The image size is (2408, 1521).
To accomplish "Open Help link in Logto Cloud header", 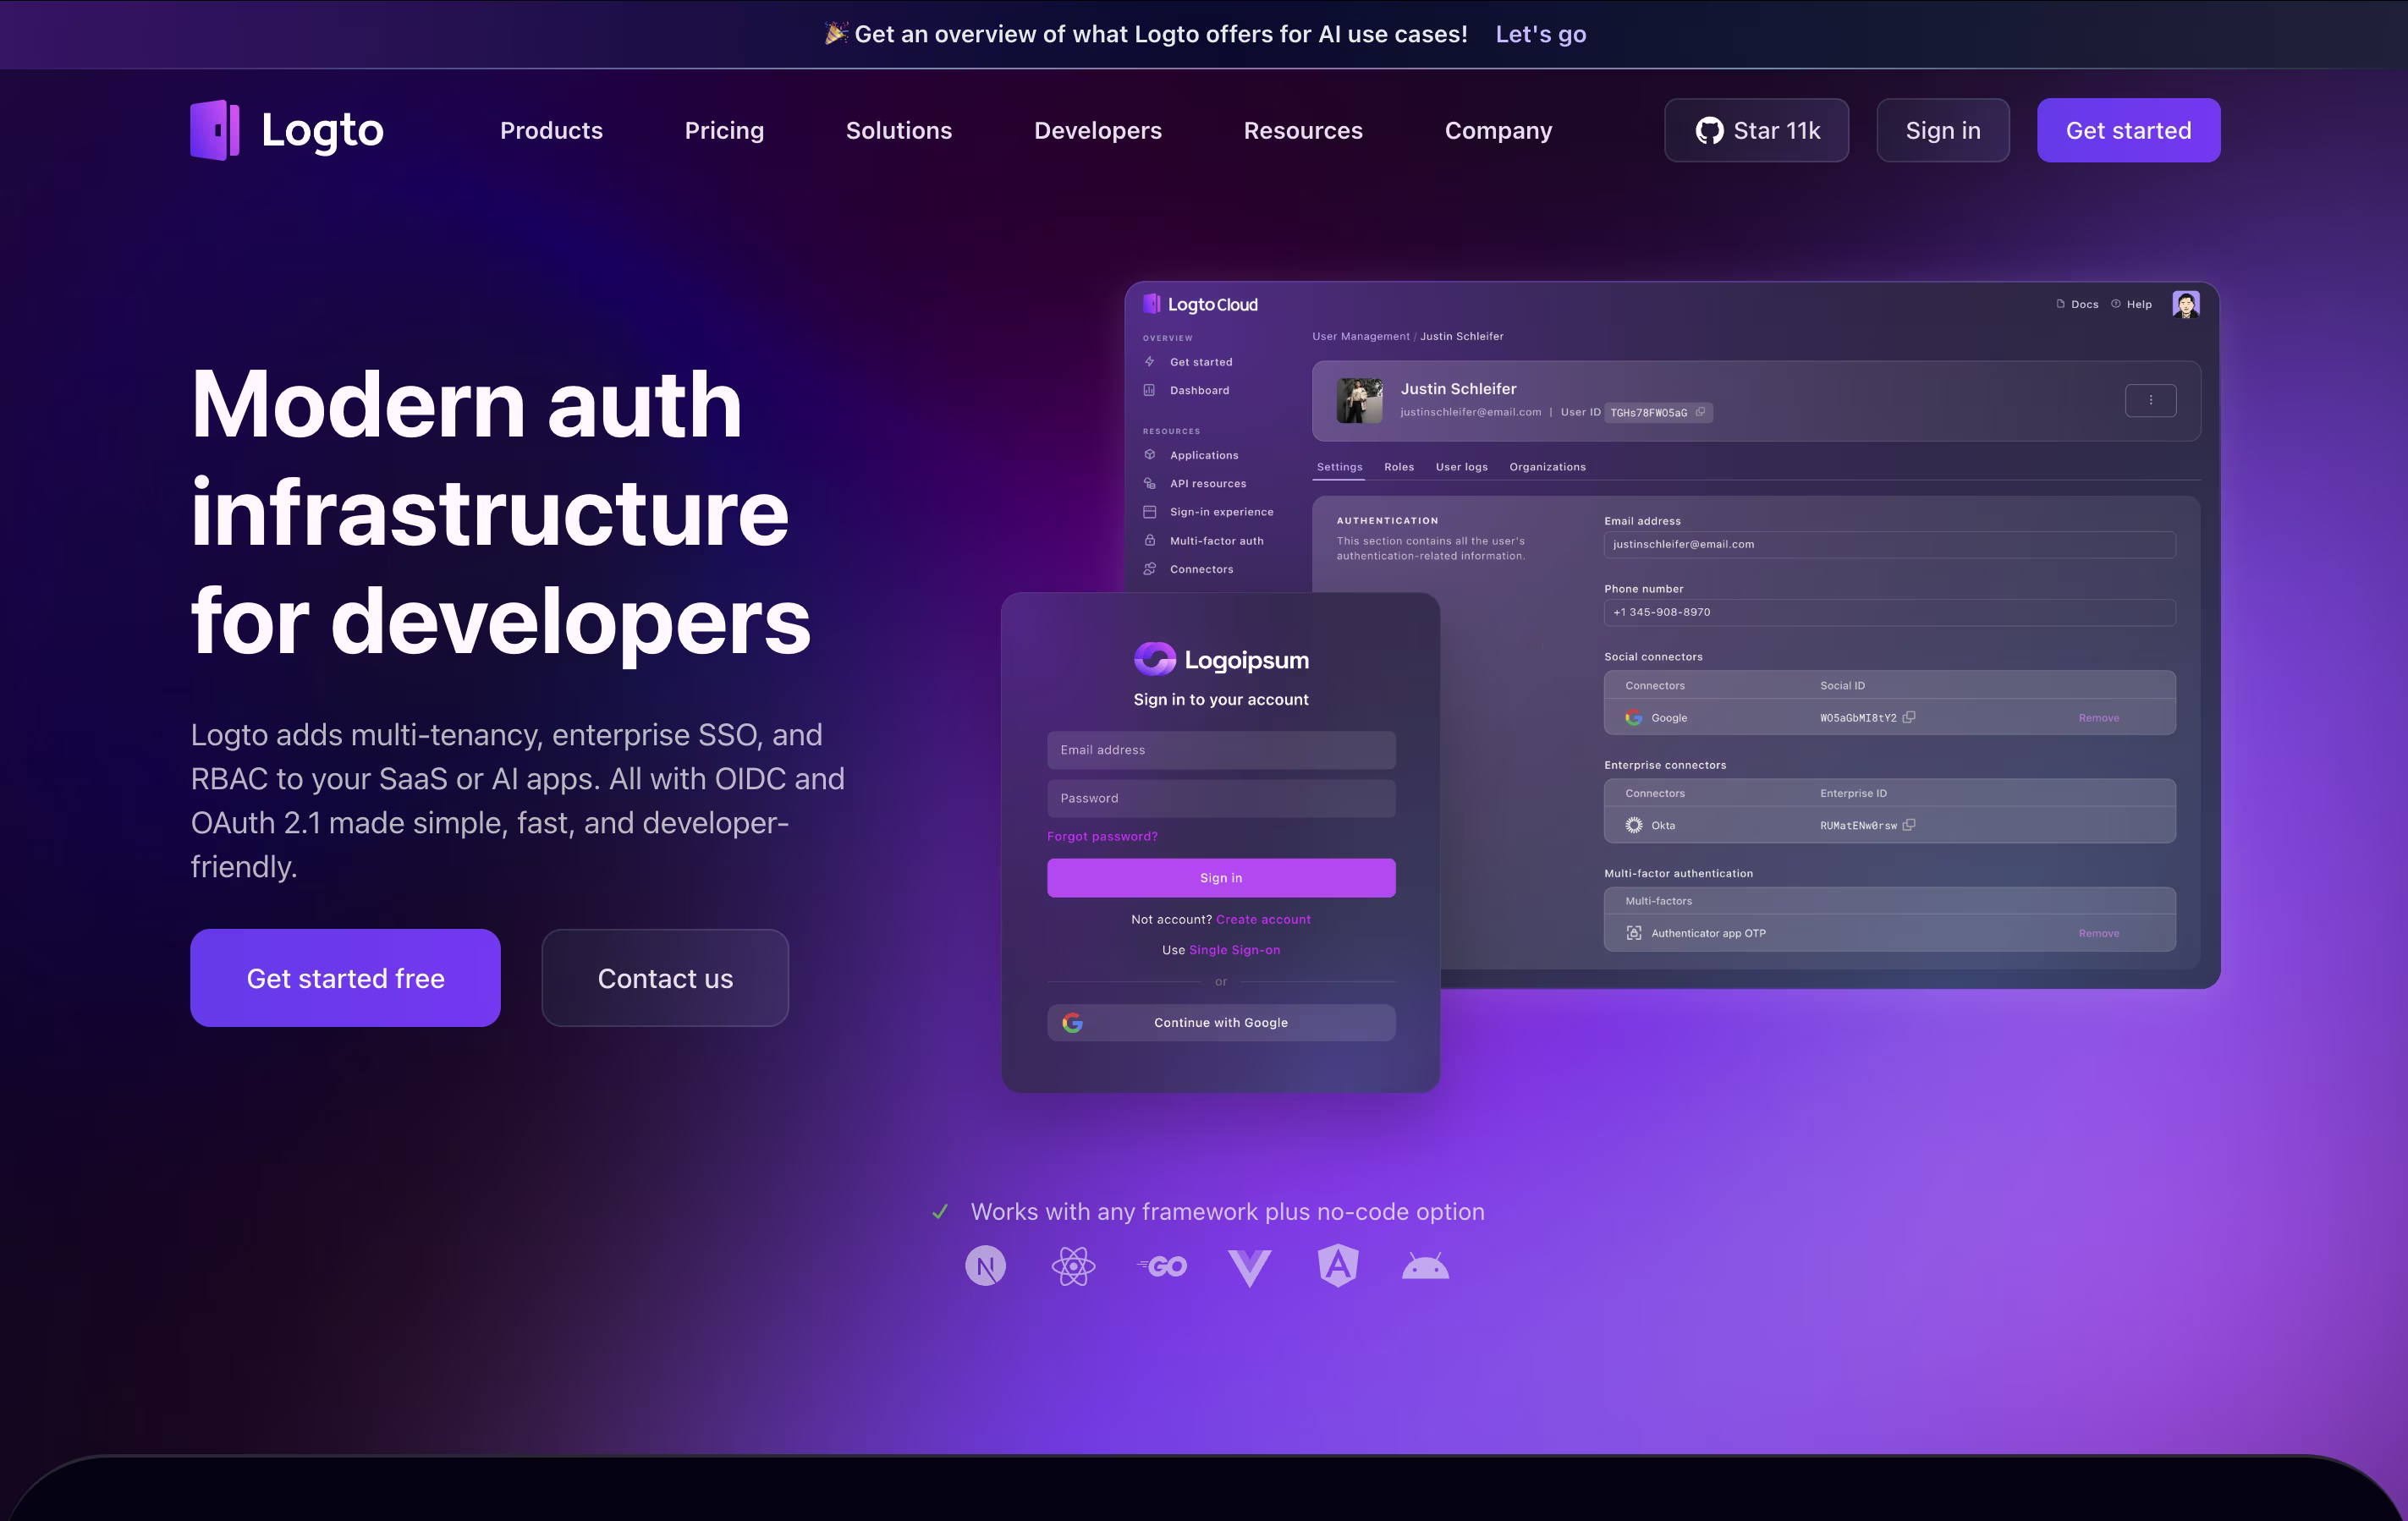I will (2131, 304).
